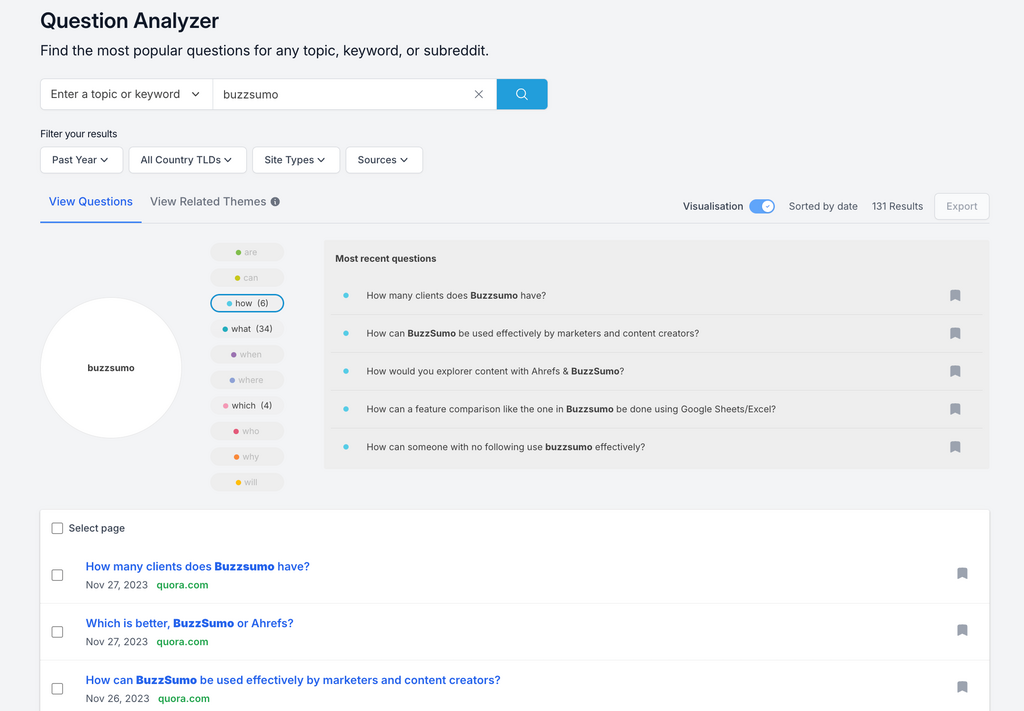Image resolution: width=1024 pixels, height=711 pixels.
Task: Open 'How can BuzzSumo be used effectively' link
Action: (293, 680)
